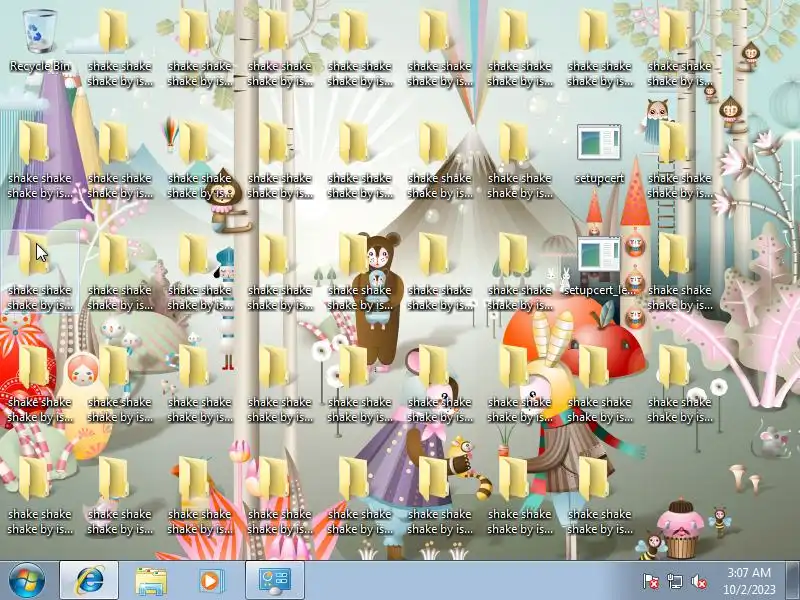The width and height of the screenshot is (800, 600).
Task: Select the hover-highlighted folder under the mouse pointer
Action: [x=40, y=271]
